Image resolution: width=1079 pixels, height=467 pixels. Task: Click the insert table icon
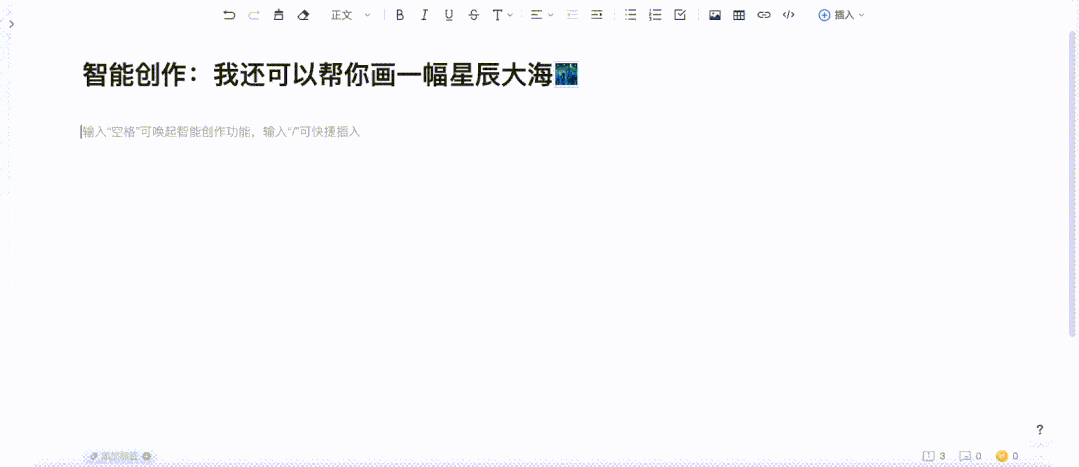(x=739, y=15)
